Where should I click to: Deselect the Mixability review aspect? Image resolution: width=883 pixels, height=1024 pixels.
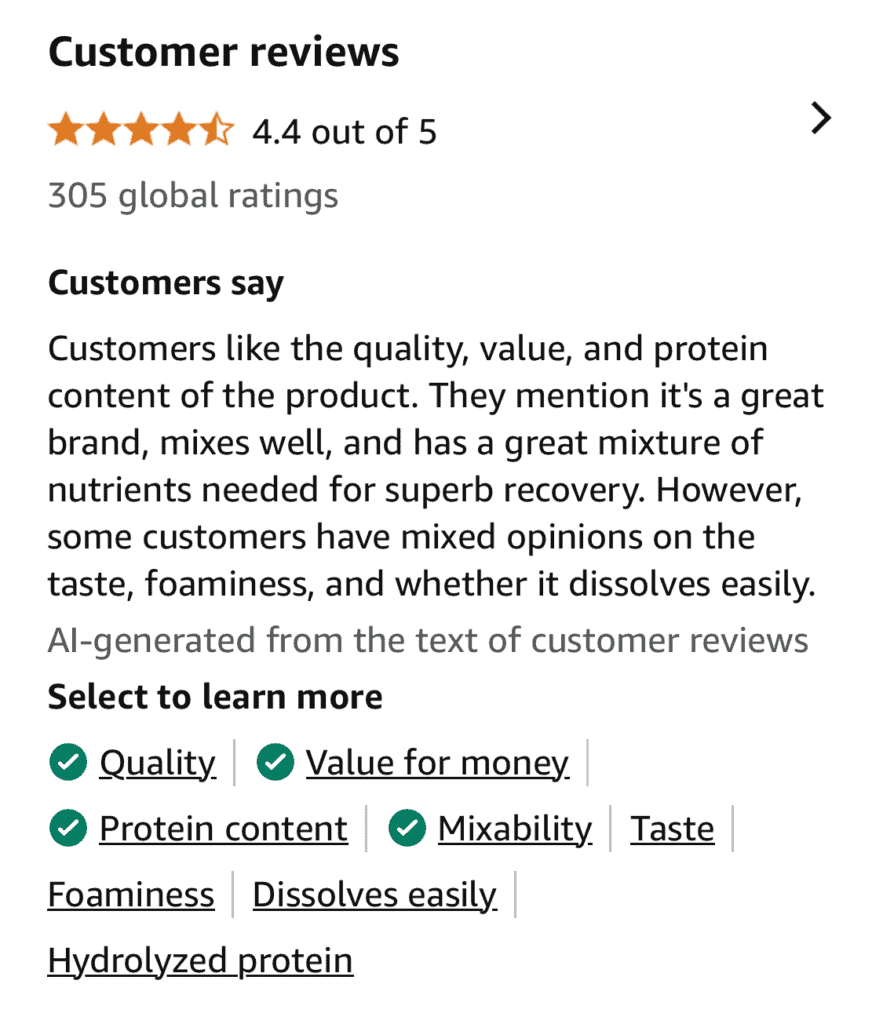pyautogui.click(x=514, y=828)
